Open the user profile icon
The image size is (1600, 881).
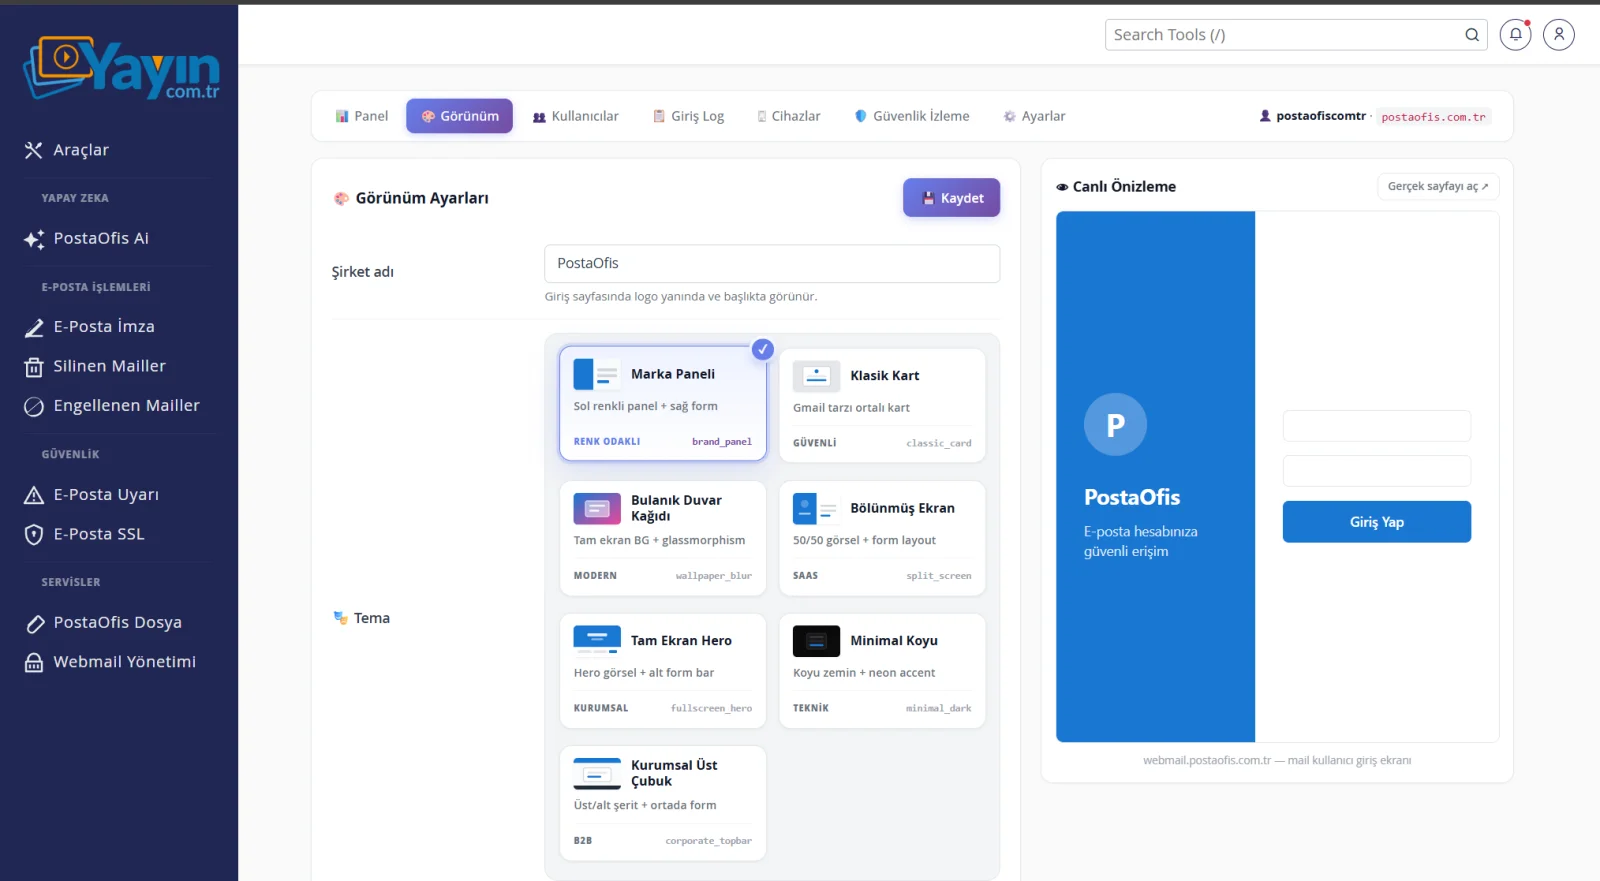1559,35
